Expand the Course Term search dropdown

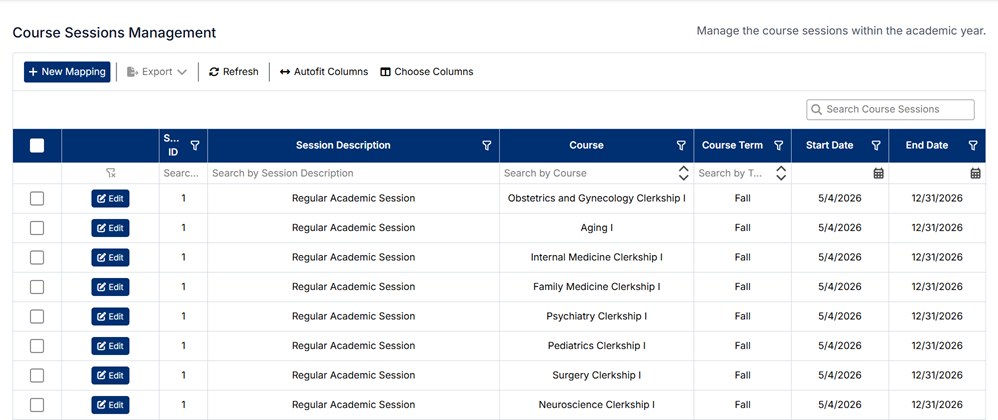(781, 173)
